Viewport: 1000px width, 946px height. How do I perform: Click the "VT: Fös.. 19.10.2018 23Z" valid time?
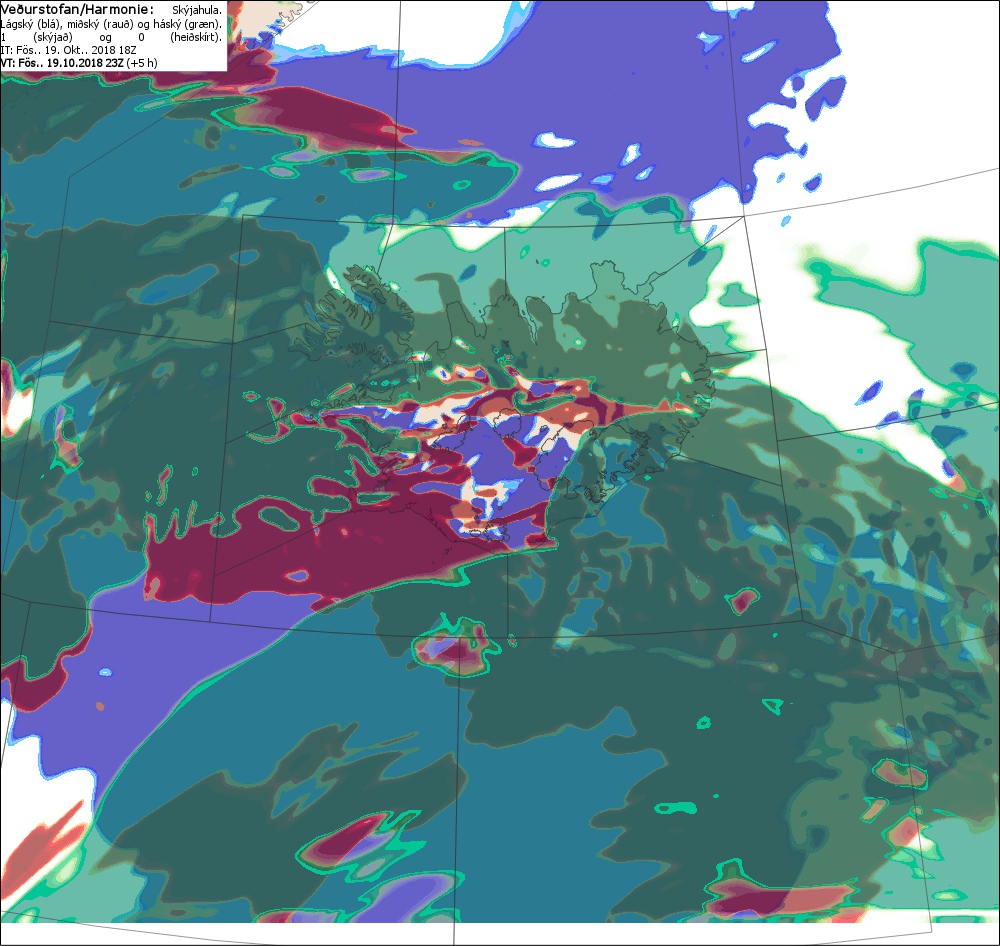coord(62,63)
